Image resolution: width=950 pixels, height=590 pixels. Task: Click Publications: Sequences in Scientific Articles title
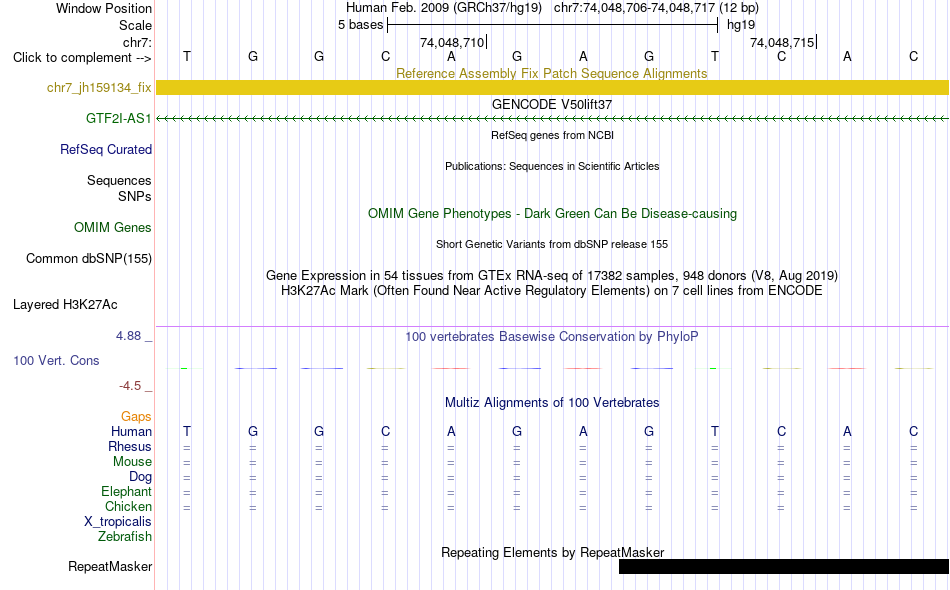552,167
